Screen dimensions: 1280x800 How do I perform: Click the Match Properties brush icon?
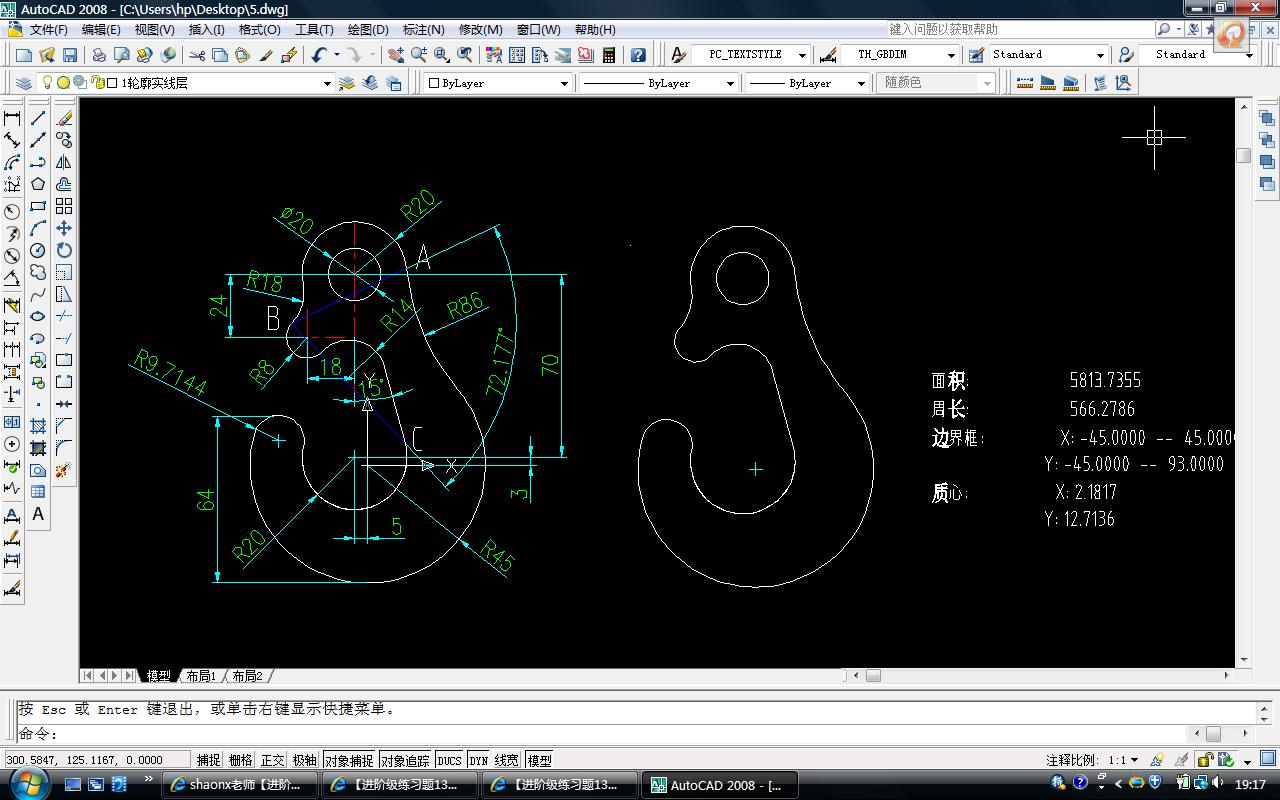click(x=290, y=55)
